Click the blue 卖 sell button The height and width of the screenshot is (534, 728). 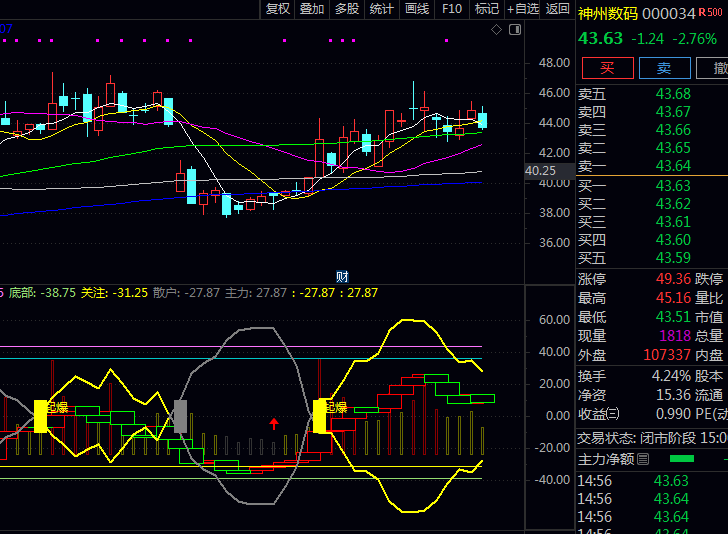664,68
